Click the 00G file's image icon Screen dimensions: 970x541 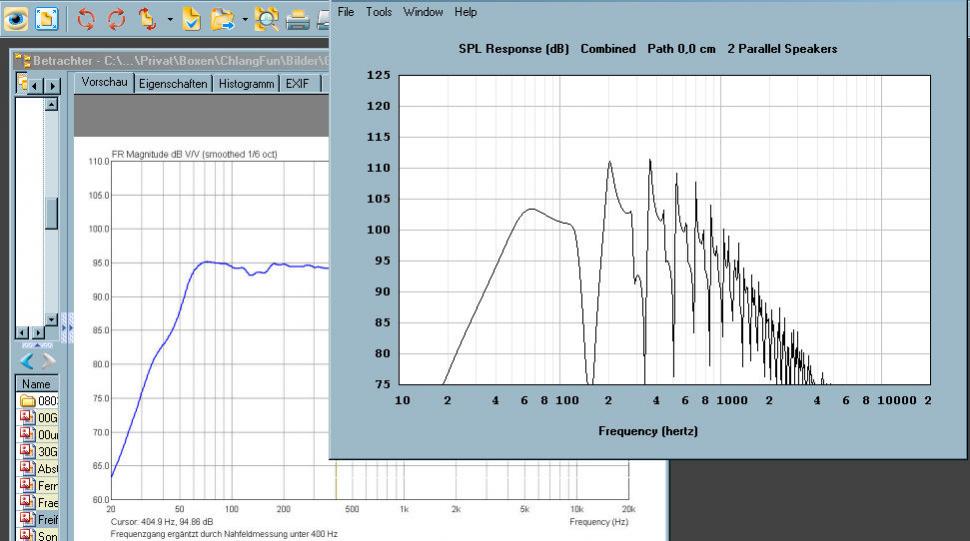(x=27, y=417)
